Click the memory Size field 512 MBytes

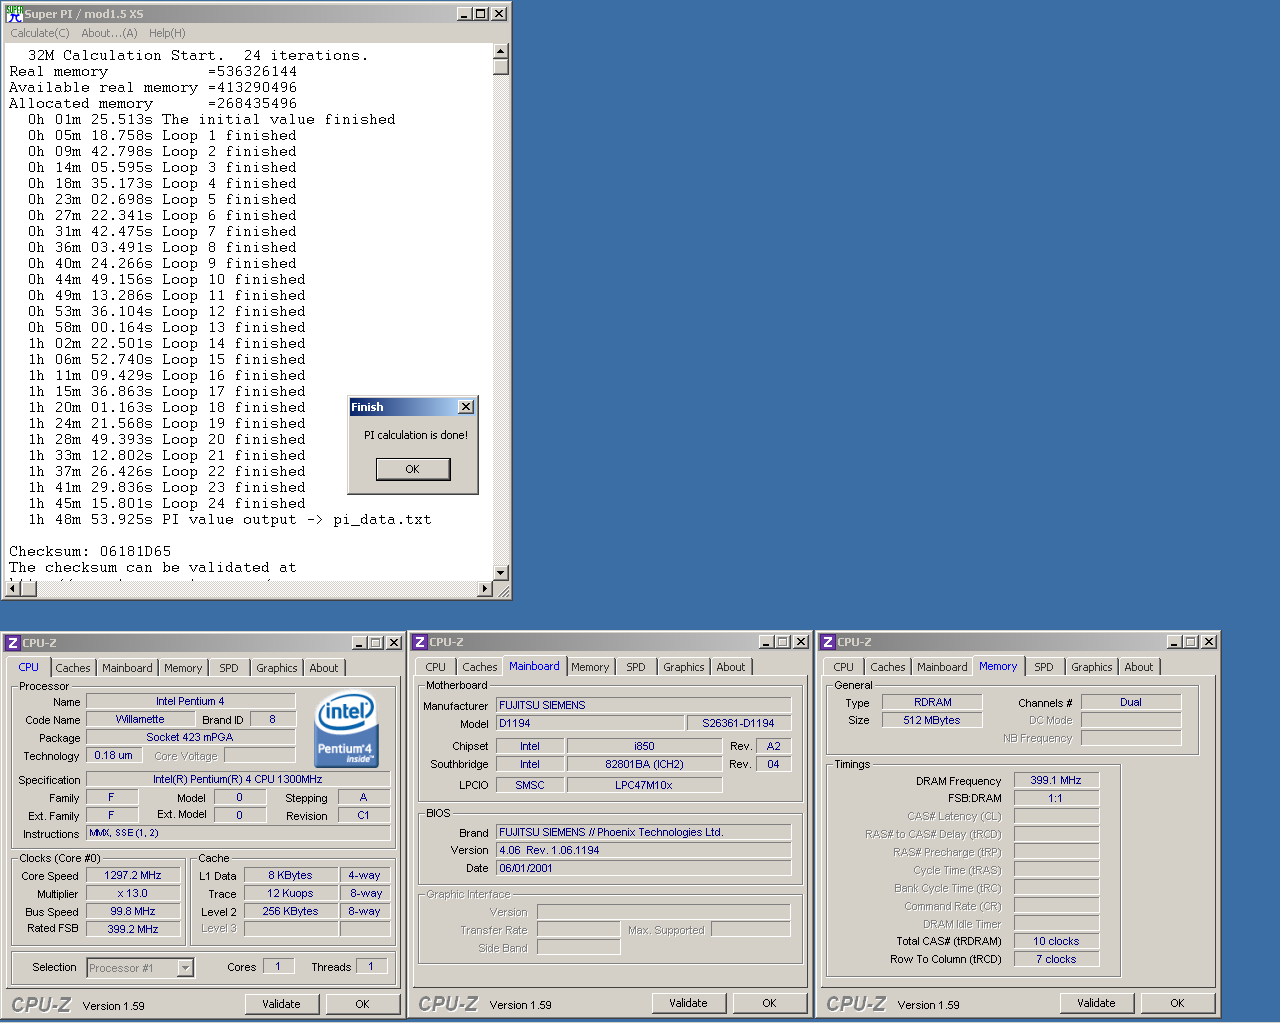click(x=932, y=720)
